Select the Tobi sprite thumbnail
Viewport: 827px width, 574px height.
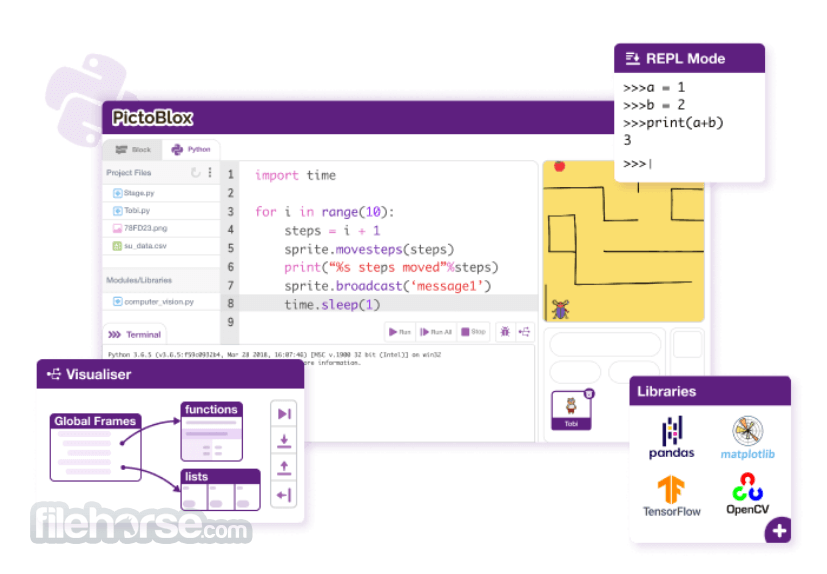tap(571, 410)
